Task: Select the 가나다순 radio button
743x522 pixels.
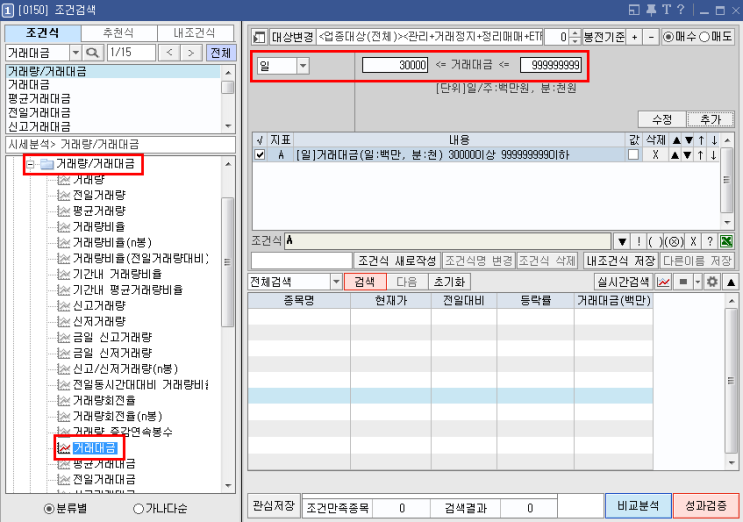Action: point(138,509)
